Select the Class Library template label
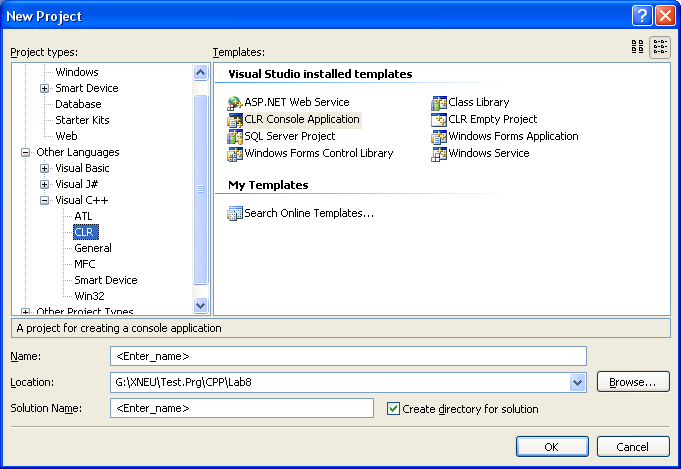This screenshot has width=681, height=469. click(479, 102)
